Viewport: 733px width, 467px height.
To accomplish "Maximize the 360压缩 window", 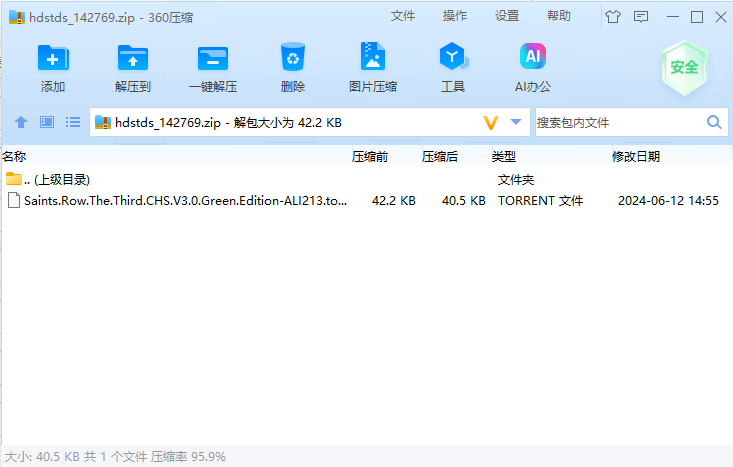I will [697, 17].
